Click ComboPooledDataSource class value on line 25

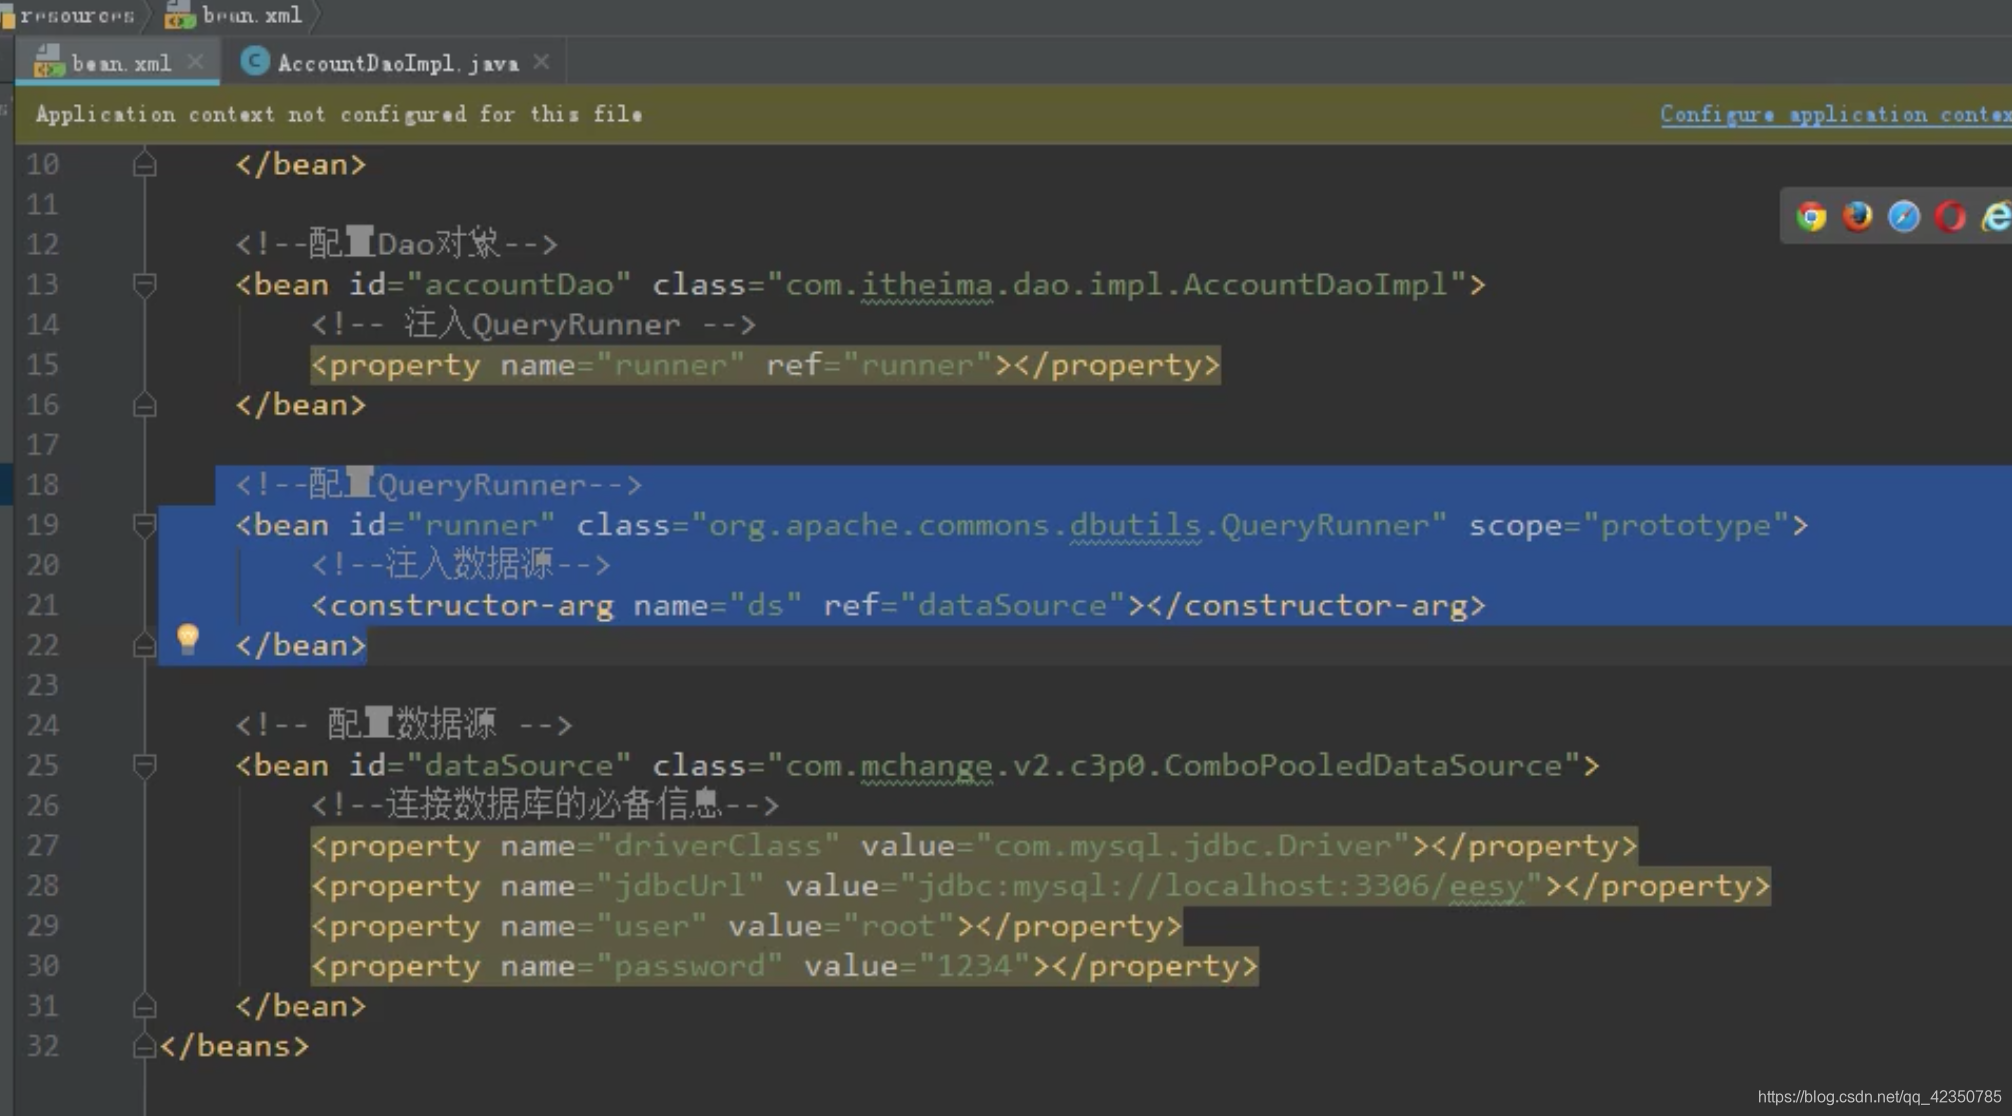tap(1173, 766)
